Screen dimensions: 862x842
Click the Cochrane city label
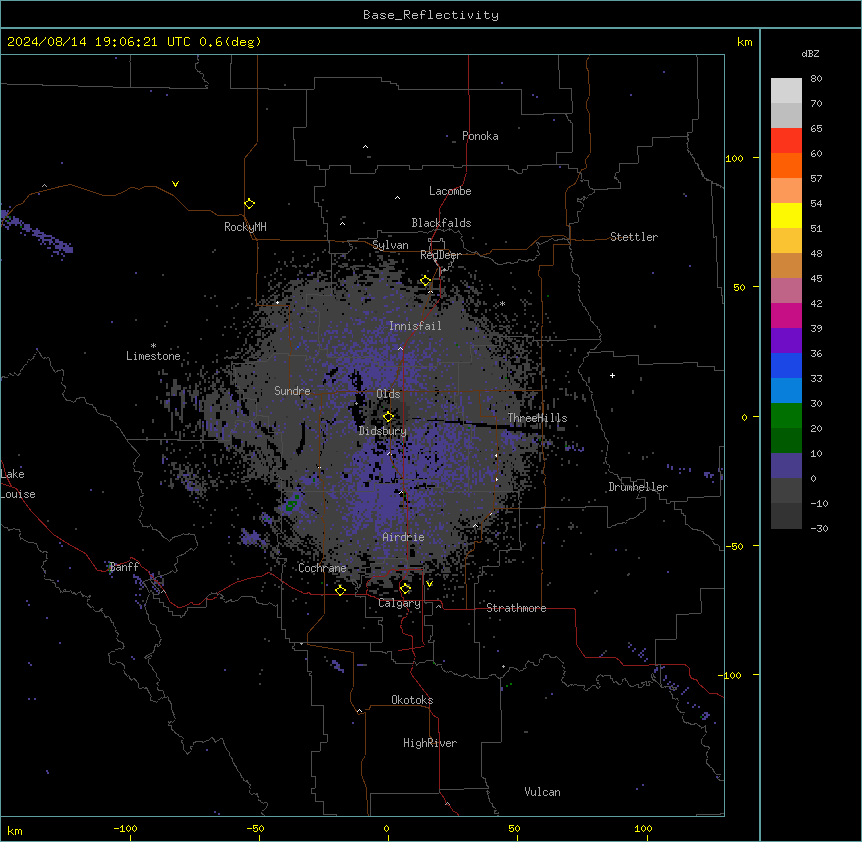(322, 568)
